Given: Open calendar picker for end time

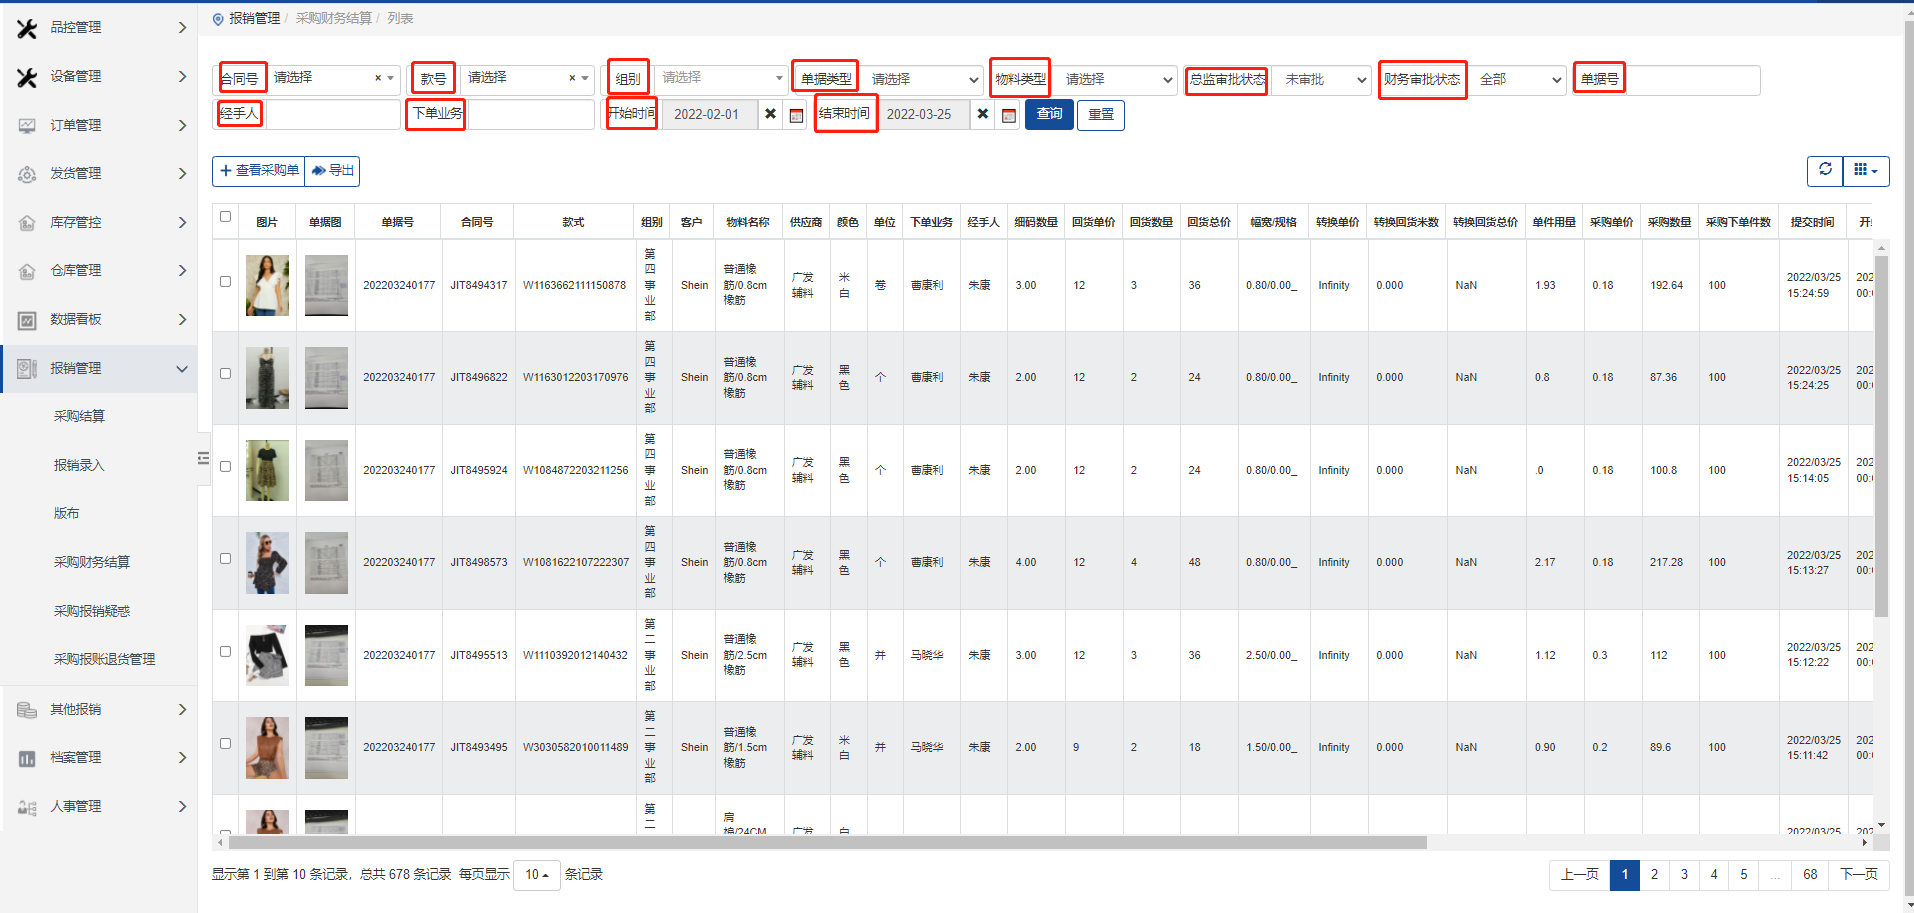Looking at the screenshot, I should pyautogui.click(x=1009, y=115).
